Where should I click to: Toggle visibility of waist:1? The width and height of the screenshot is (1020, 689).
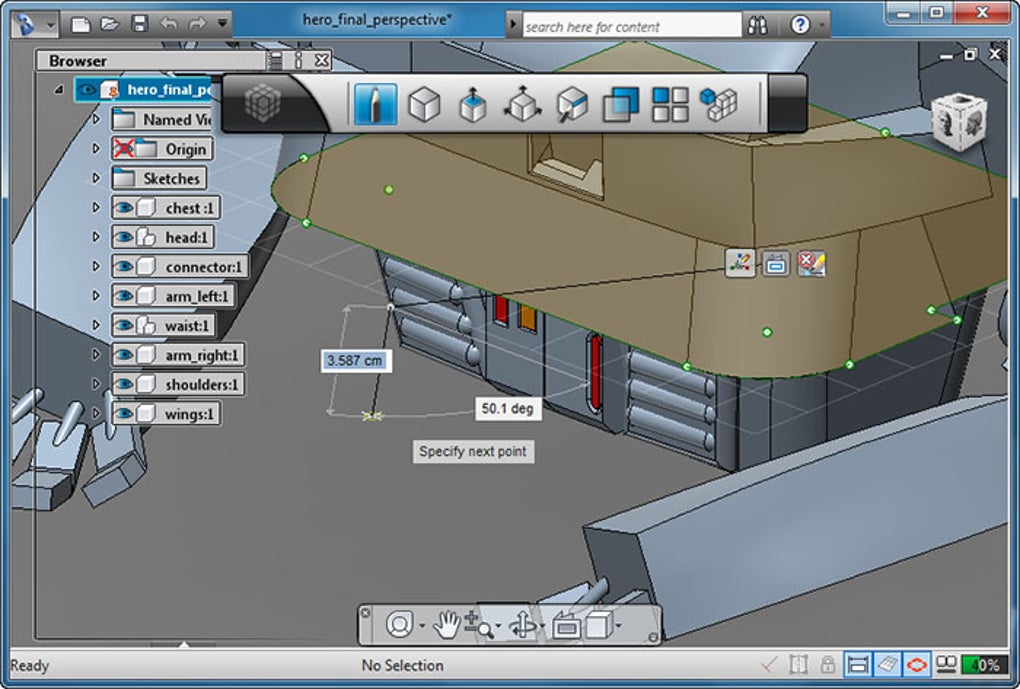coord(124,325)
